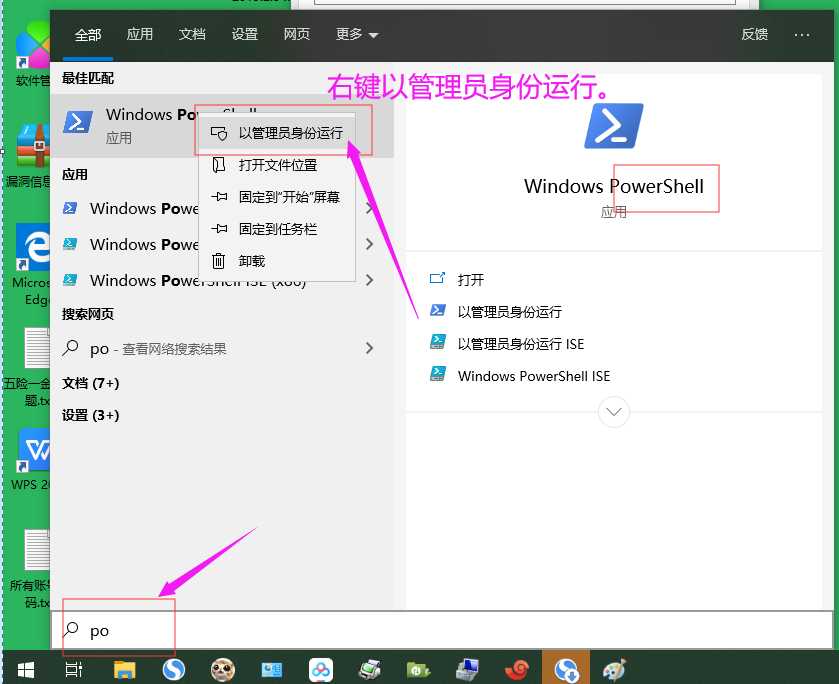Pick 固定到"开始"屏幕 context option
The height and width of the screenshot is (684, 839).
click(277, 197)
